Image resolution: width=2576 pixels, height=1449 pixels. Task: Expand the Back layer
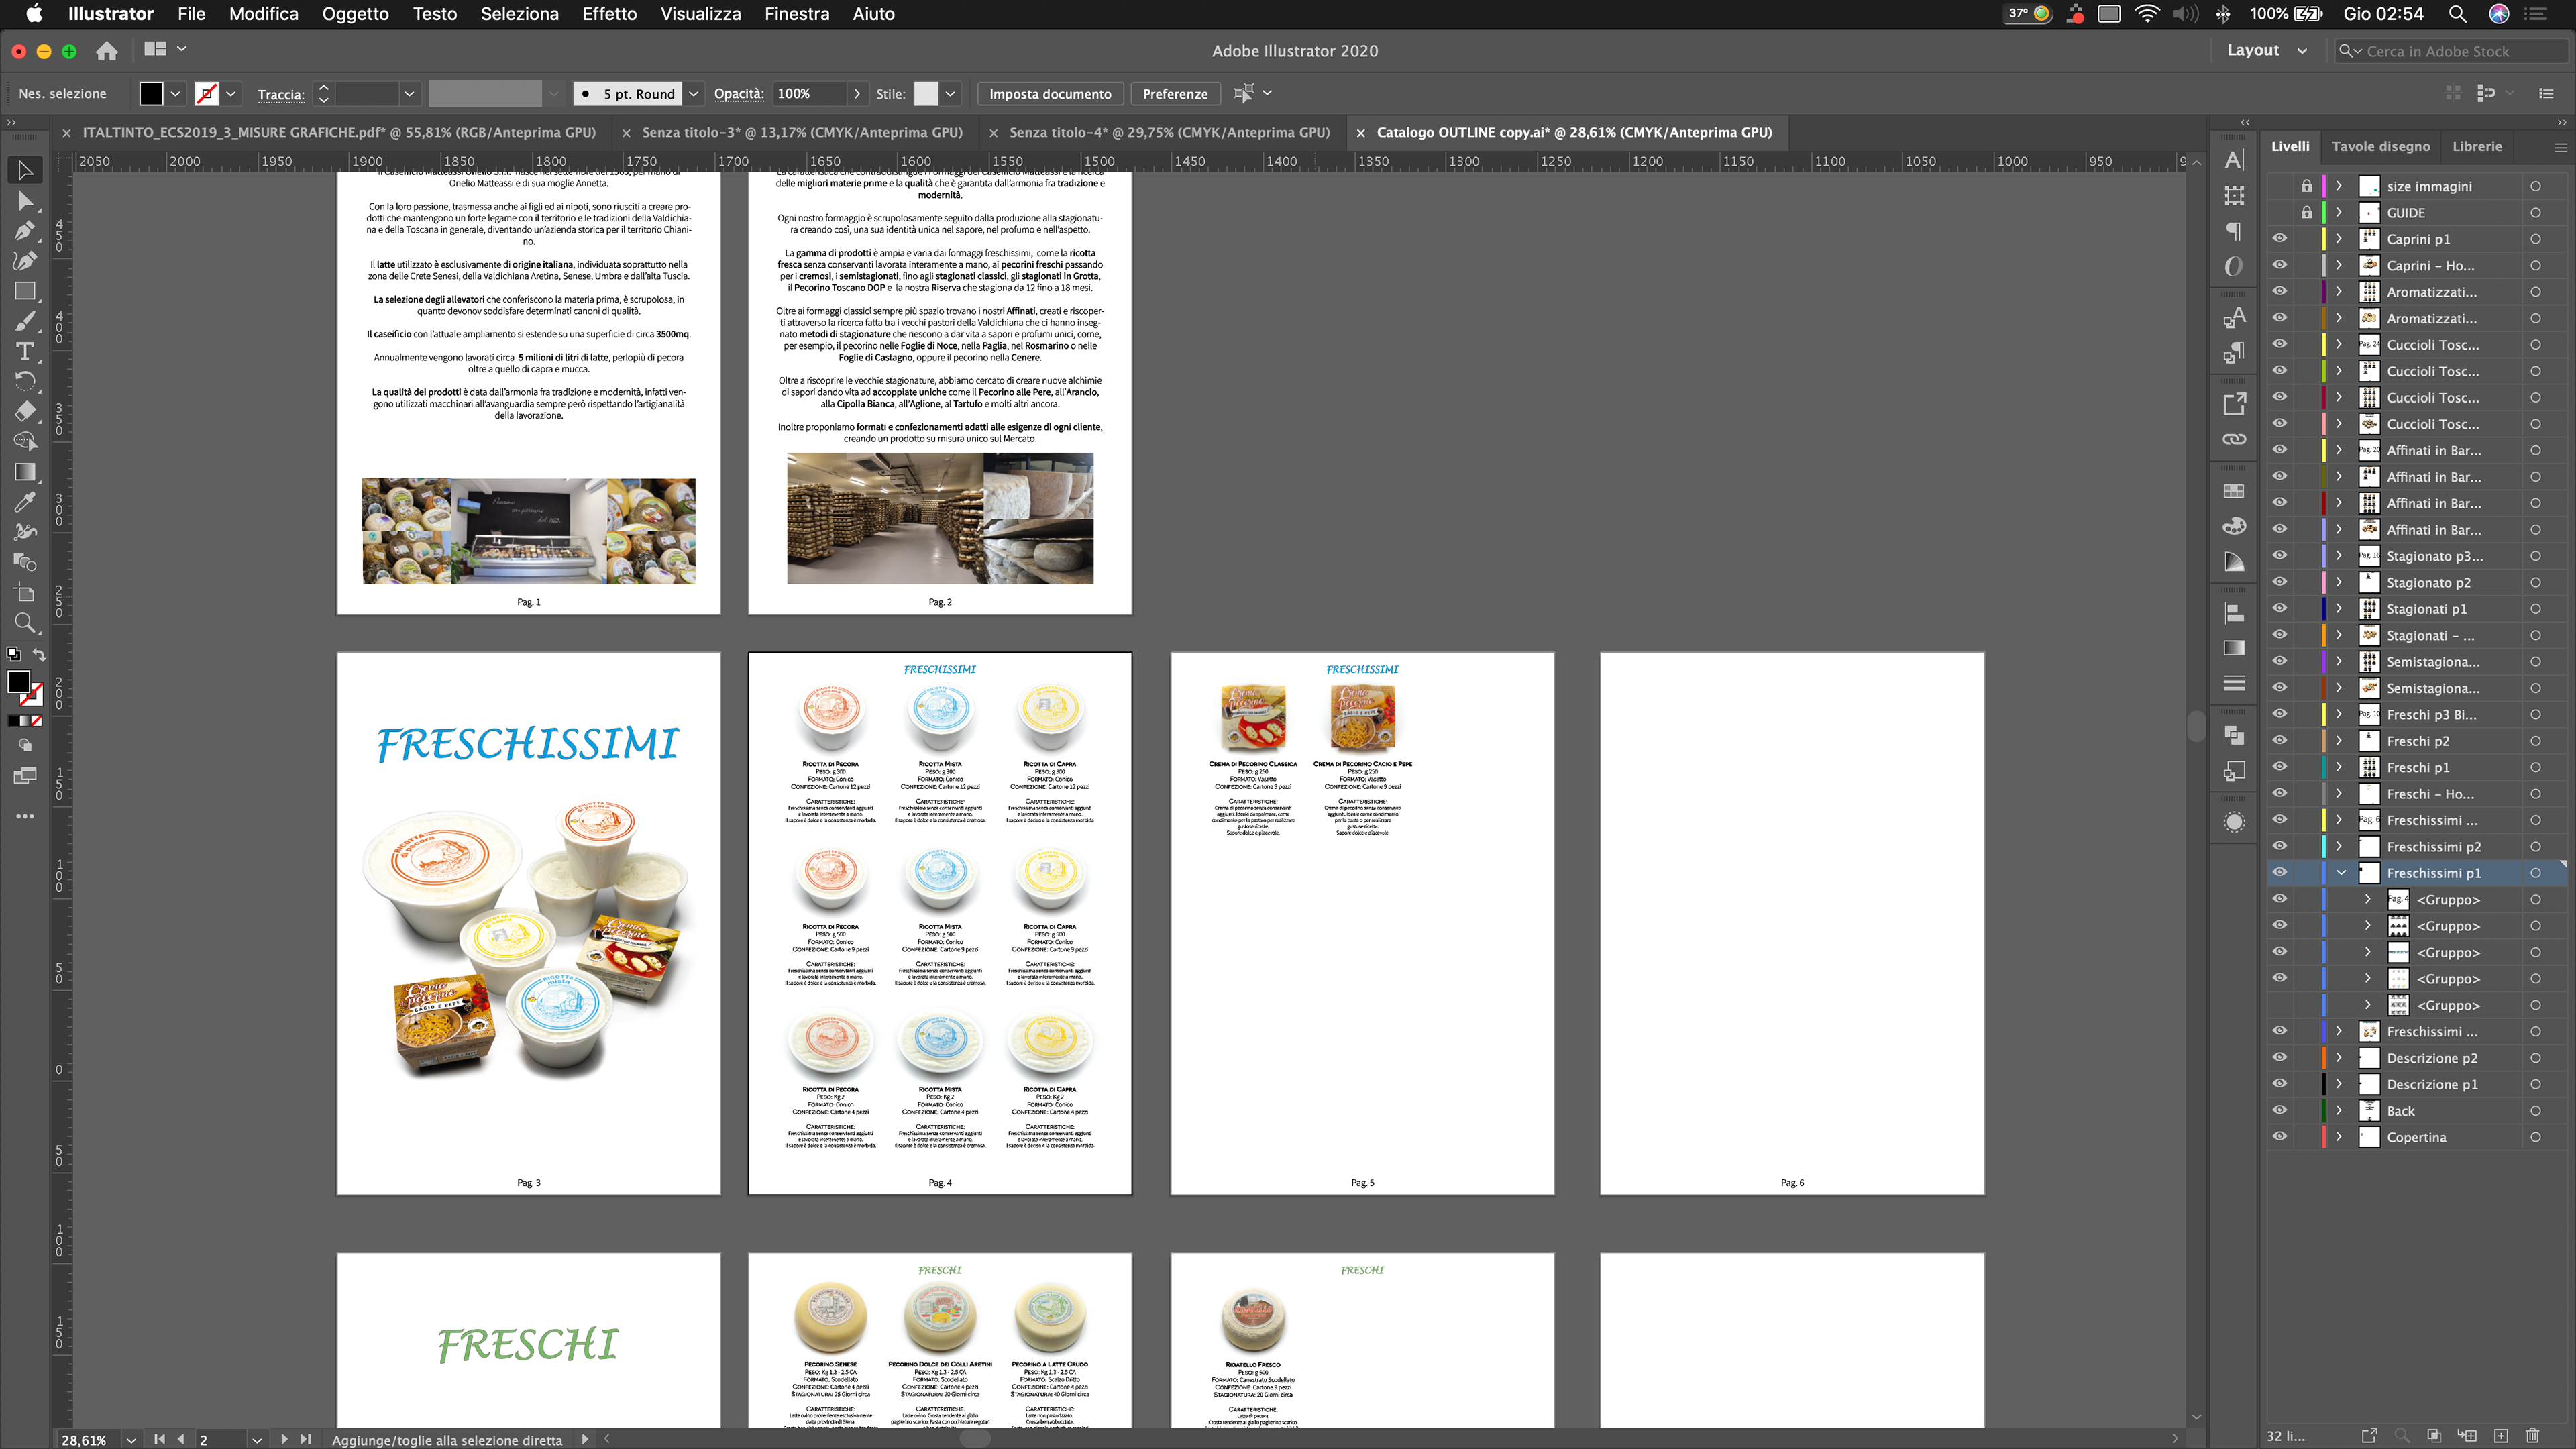coord(2339,1111)
